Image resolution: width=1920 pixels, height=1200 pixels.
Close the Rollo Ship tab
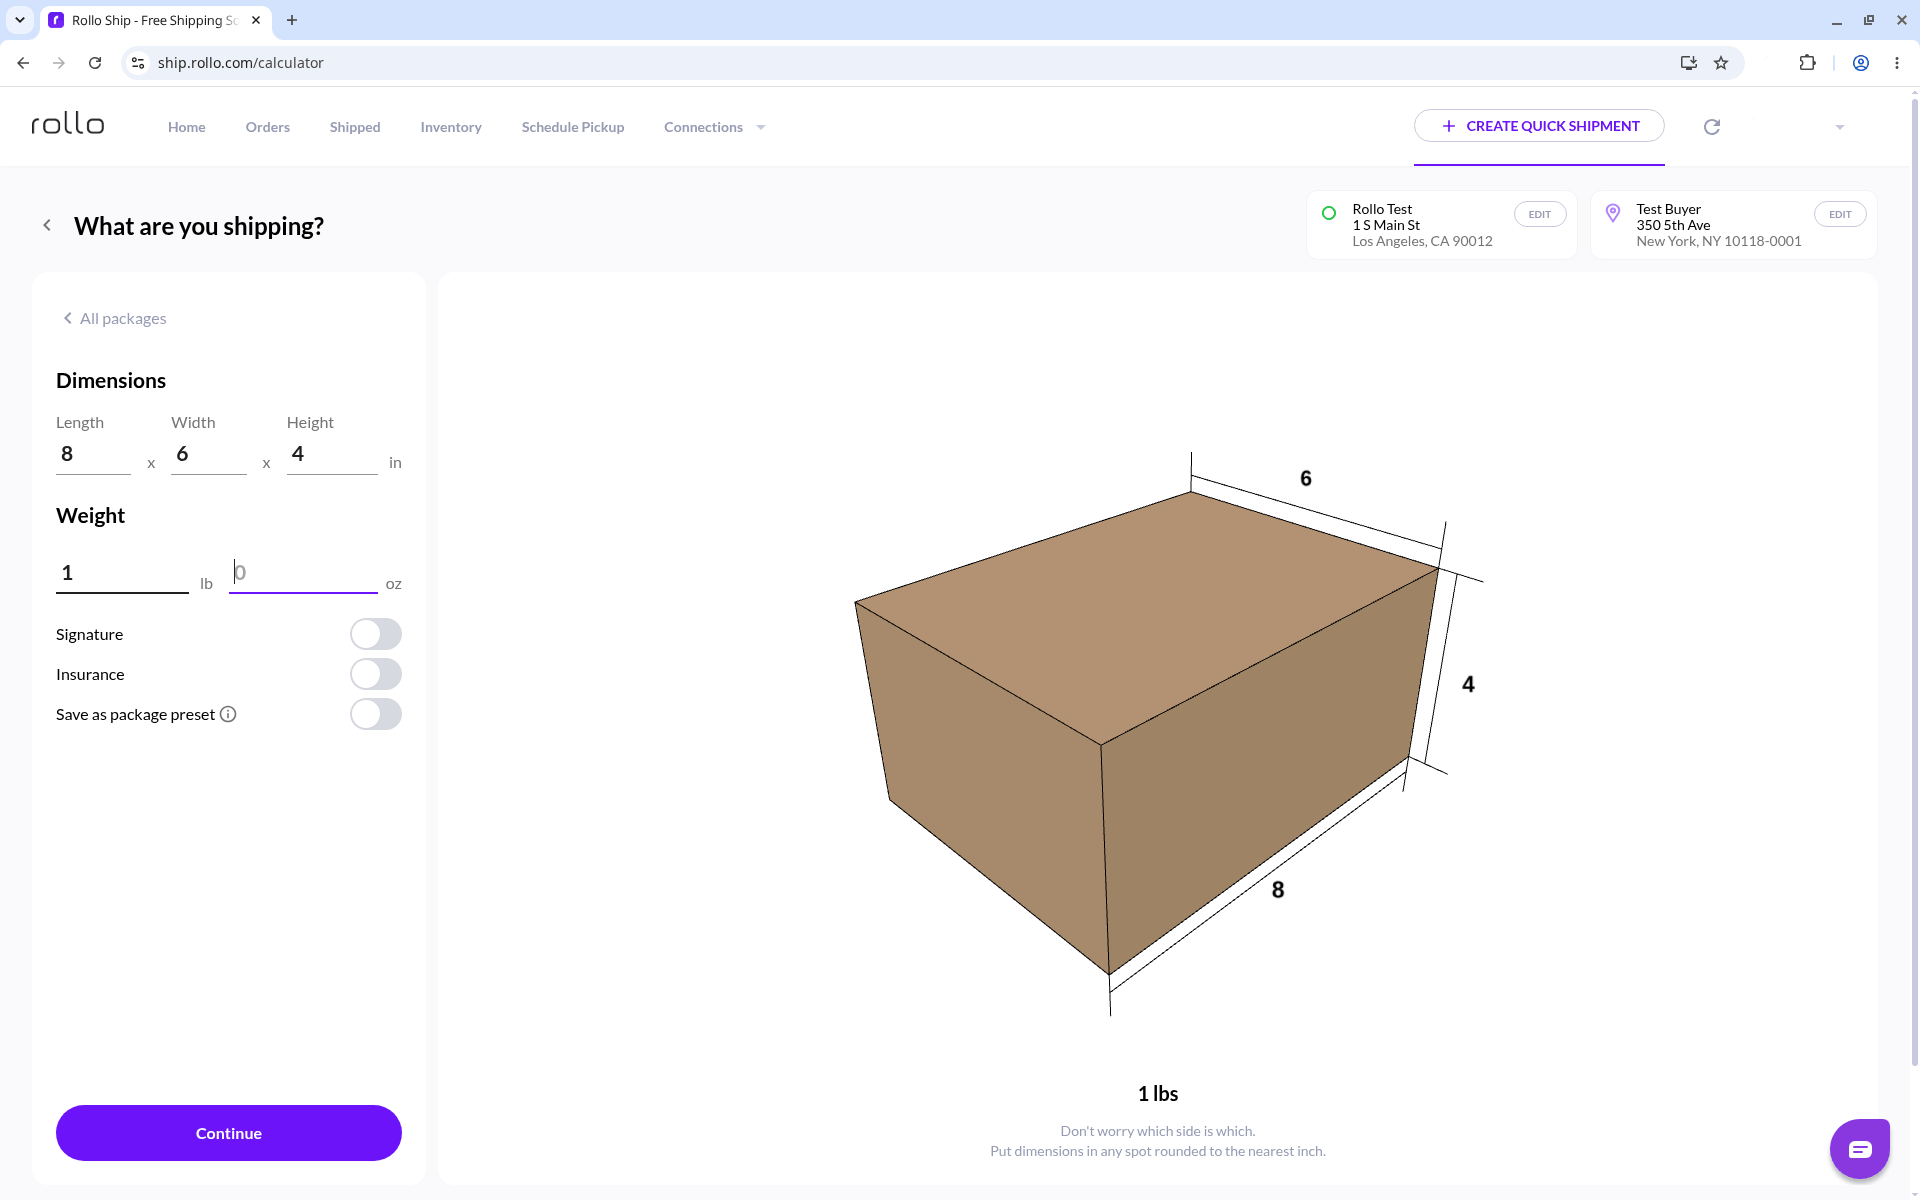256,20
